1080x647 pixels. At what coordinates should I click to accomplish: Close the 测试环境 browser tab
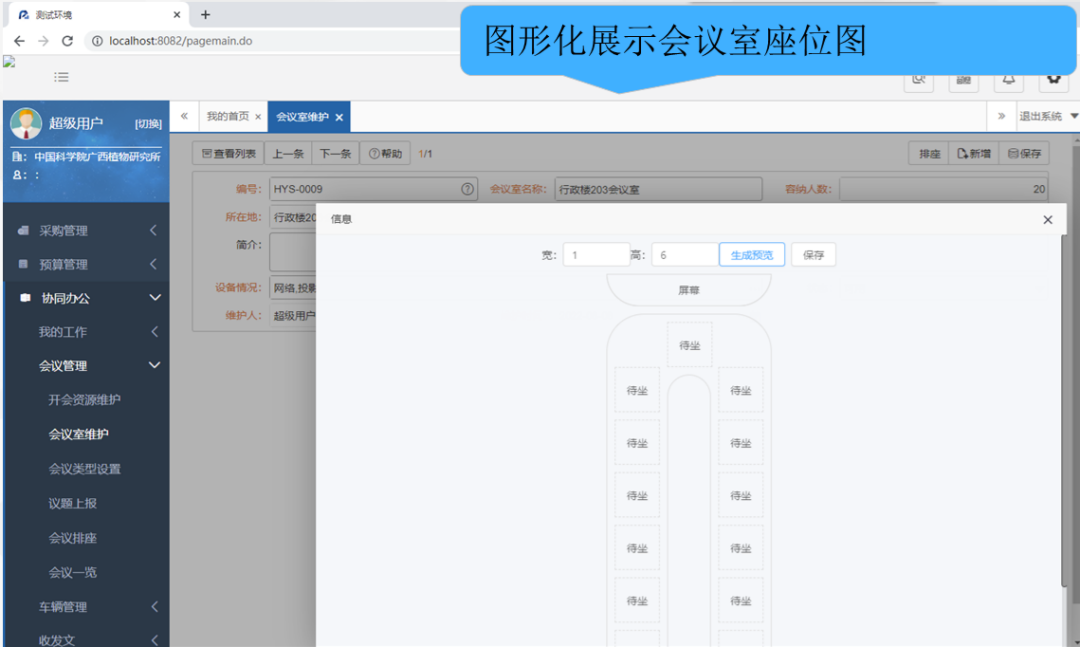pos(177,14)
